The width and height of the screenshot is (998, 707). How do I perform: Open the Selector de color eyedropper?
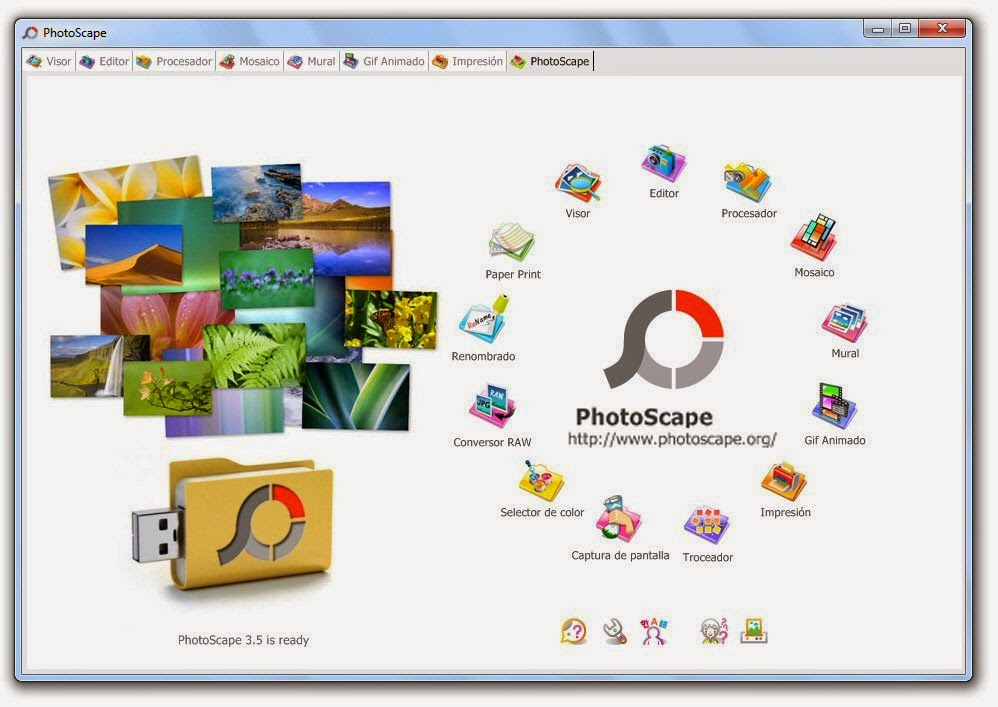(541, 482)
